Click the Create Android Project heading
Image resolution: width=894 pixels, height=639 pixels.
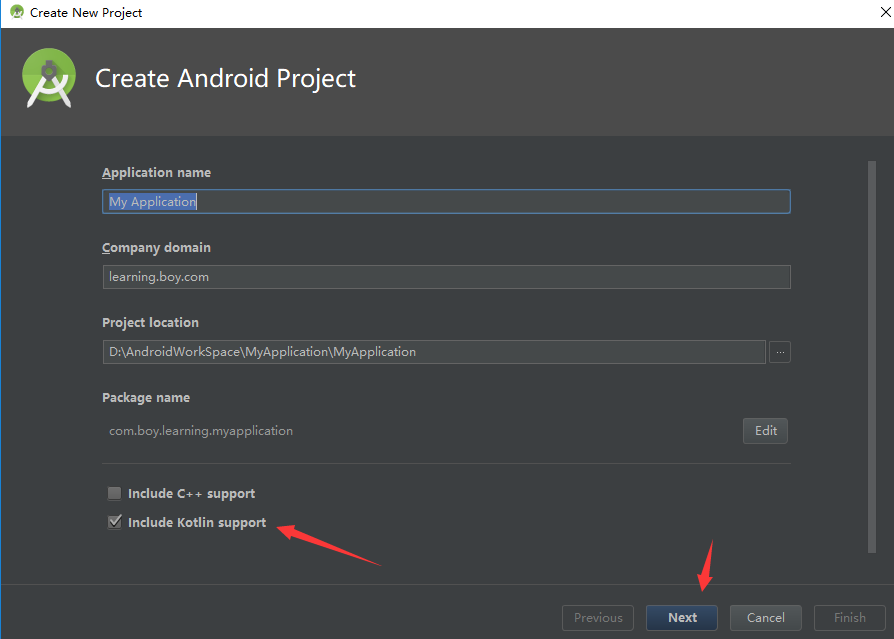pyautogui.click(x=225, y=79)
